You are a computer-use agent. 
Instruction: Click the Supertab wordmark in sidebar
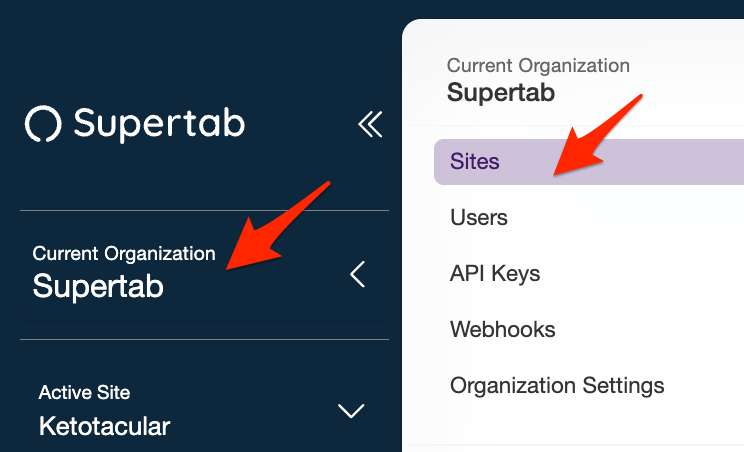point(159,124)
